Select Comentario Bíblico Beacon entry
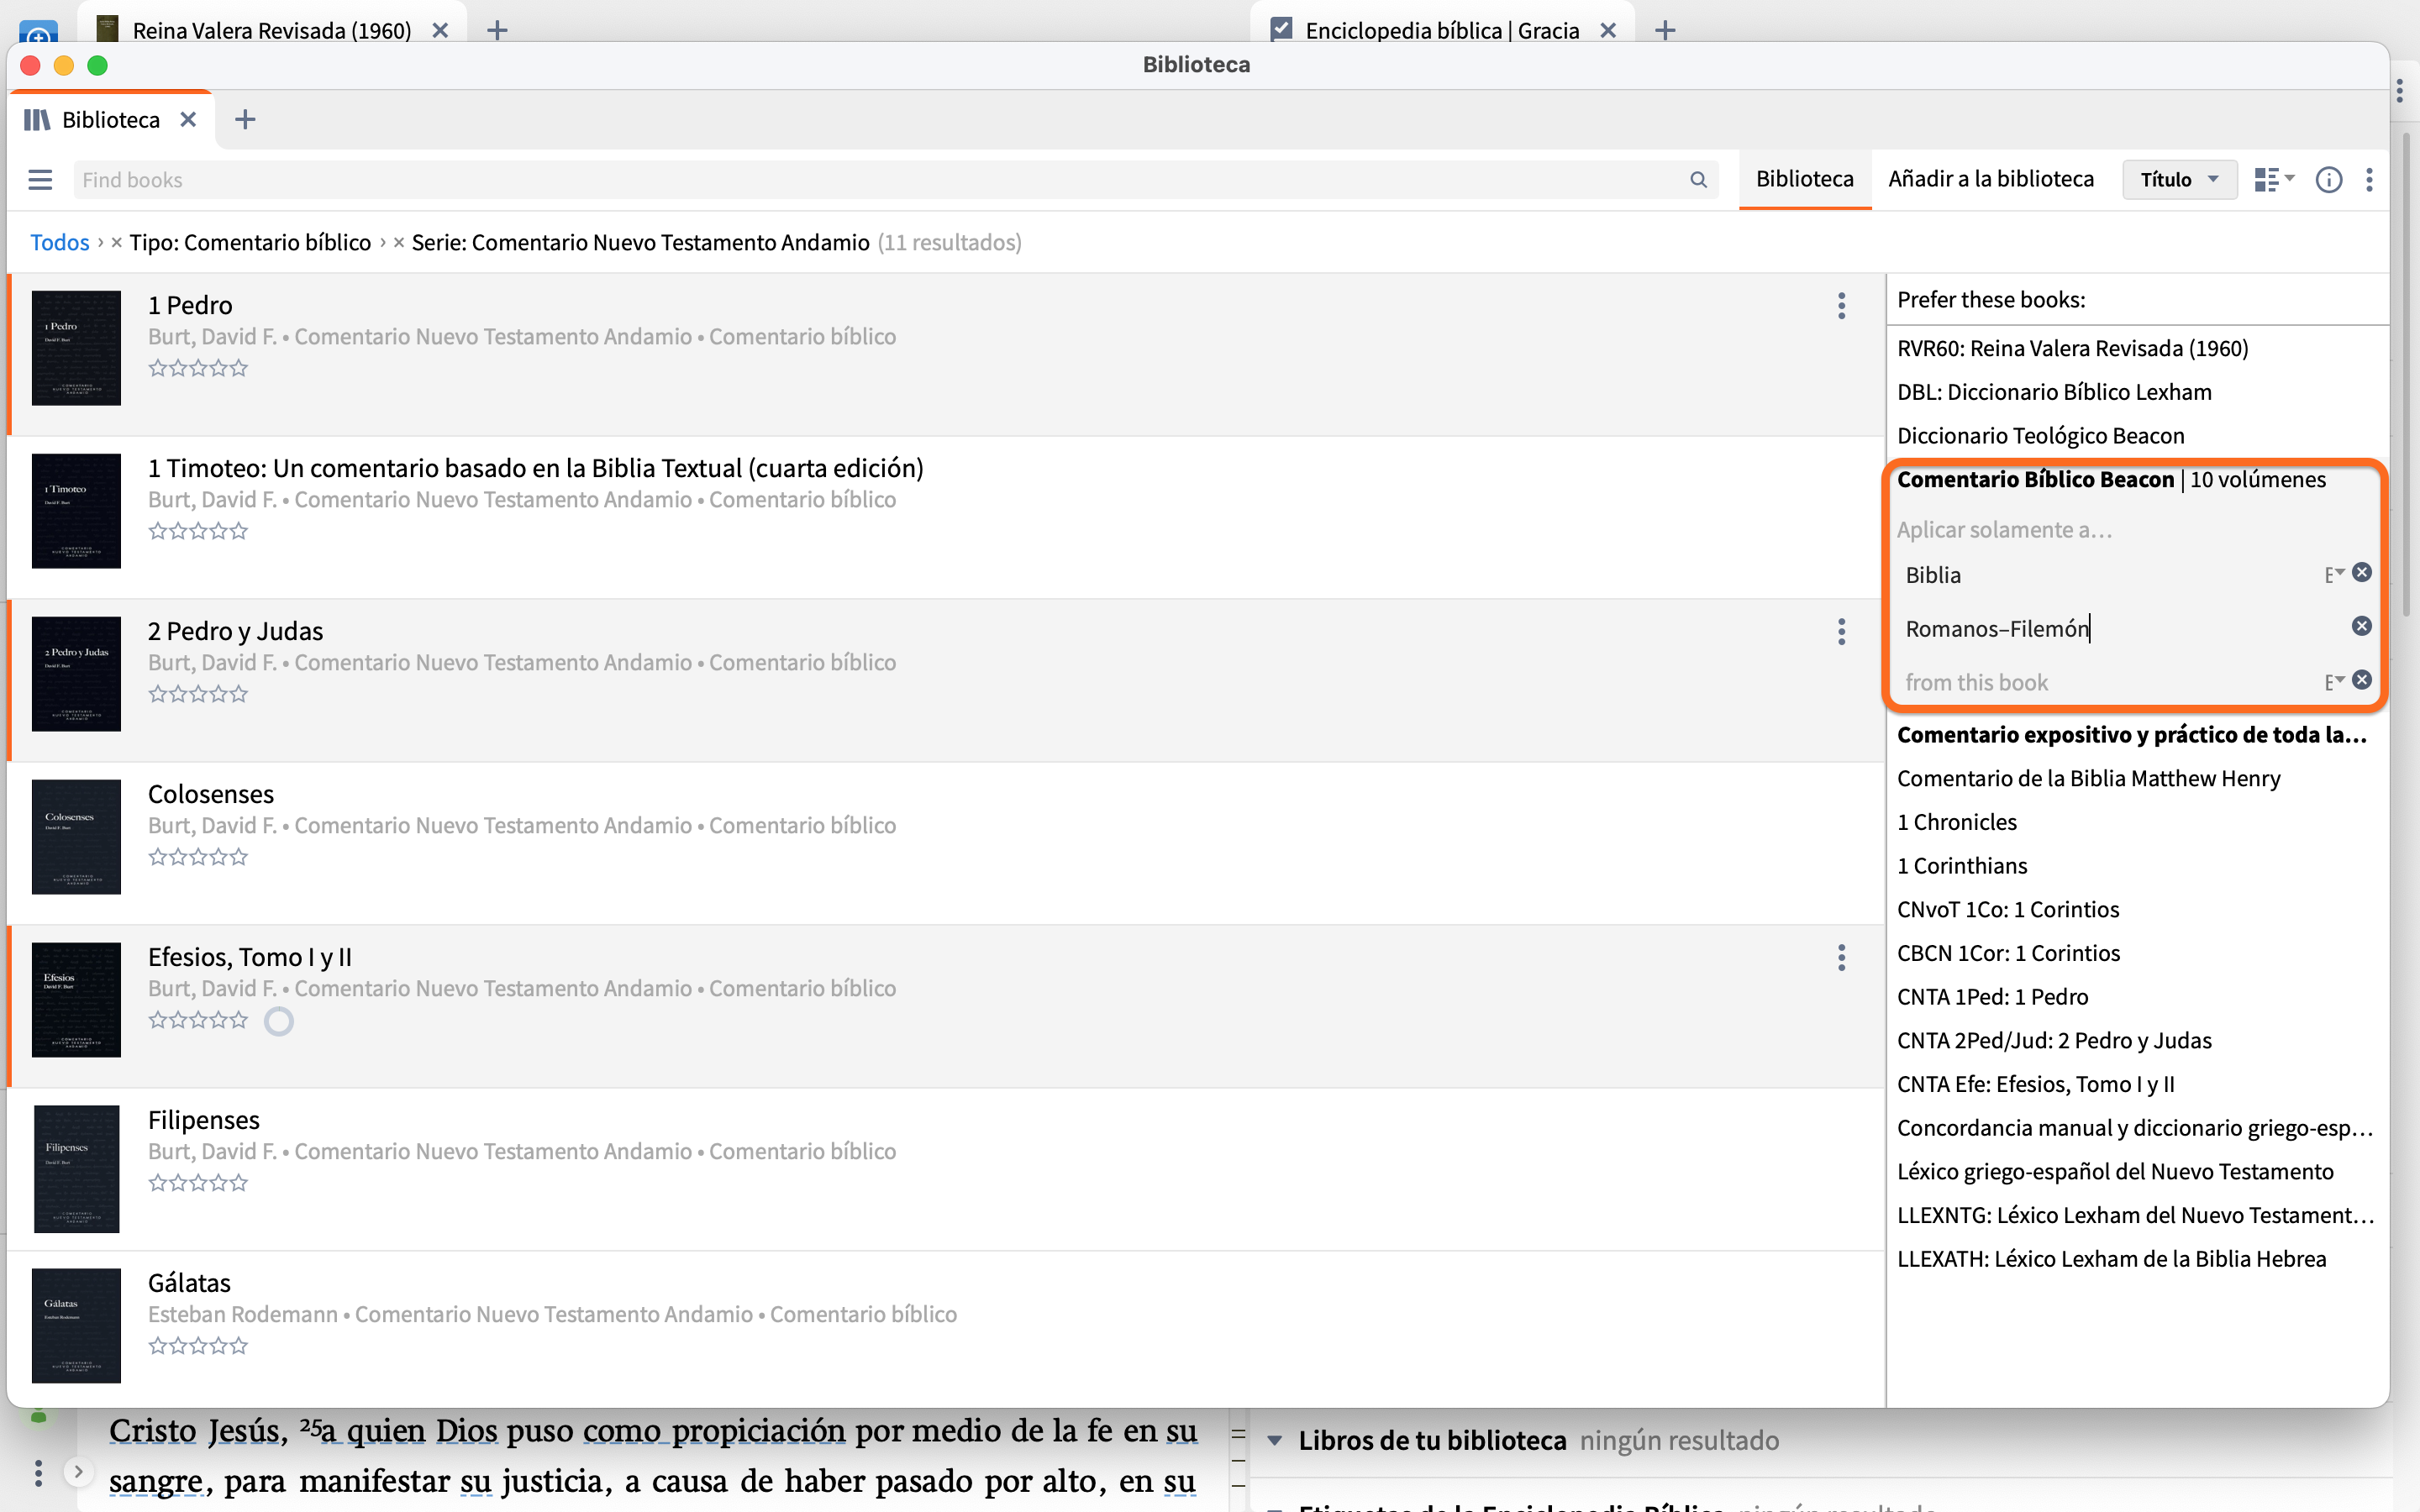This screenshot has width=2420, height=1512. [x=2111, y=480]
